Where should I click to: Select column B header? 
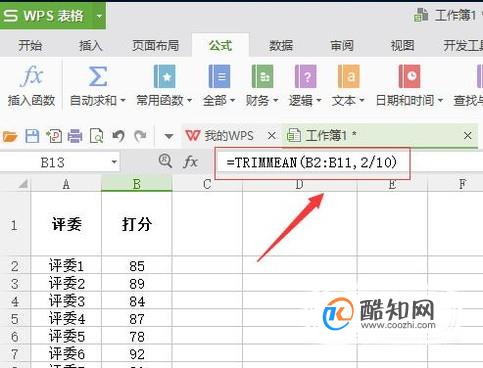(x=137, y=184)
